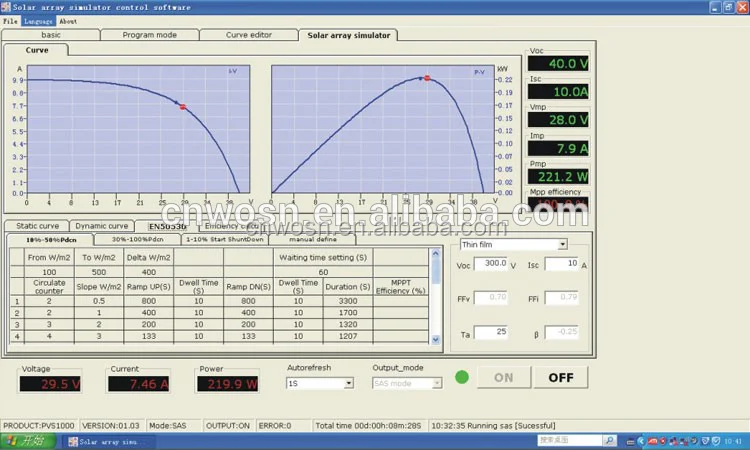
Task: Open the Thin film panel type dropdown
Action: coord(562,244)
